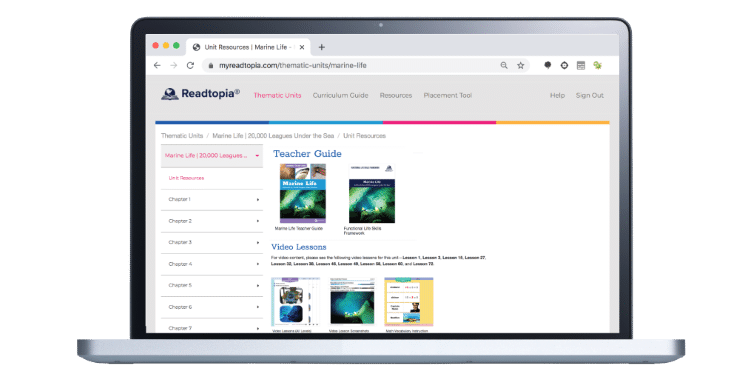Bookmark this page with the star icon

[521, 66]
